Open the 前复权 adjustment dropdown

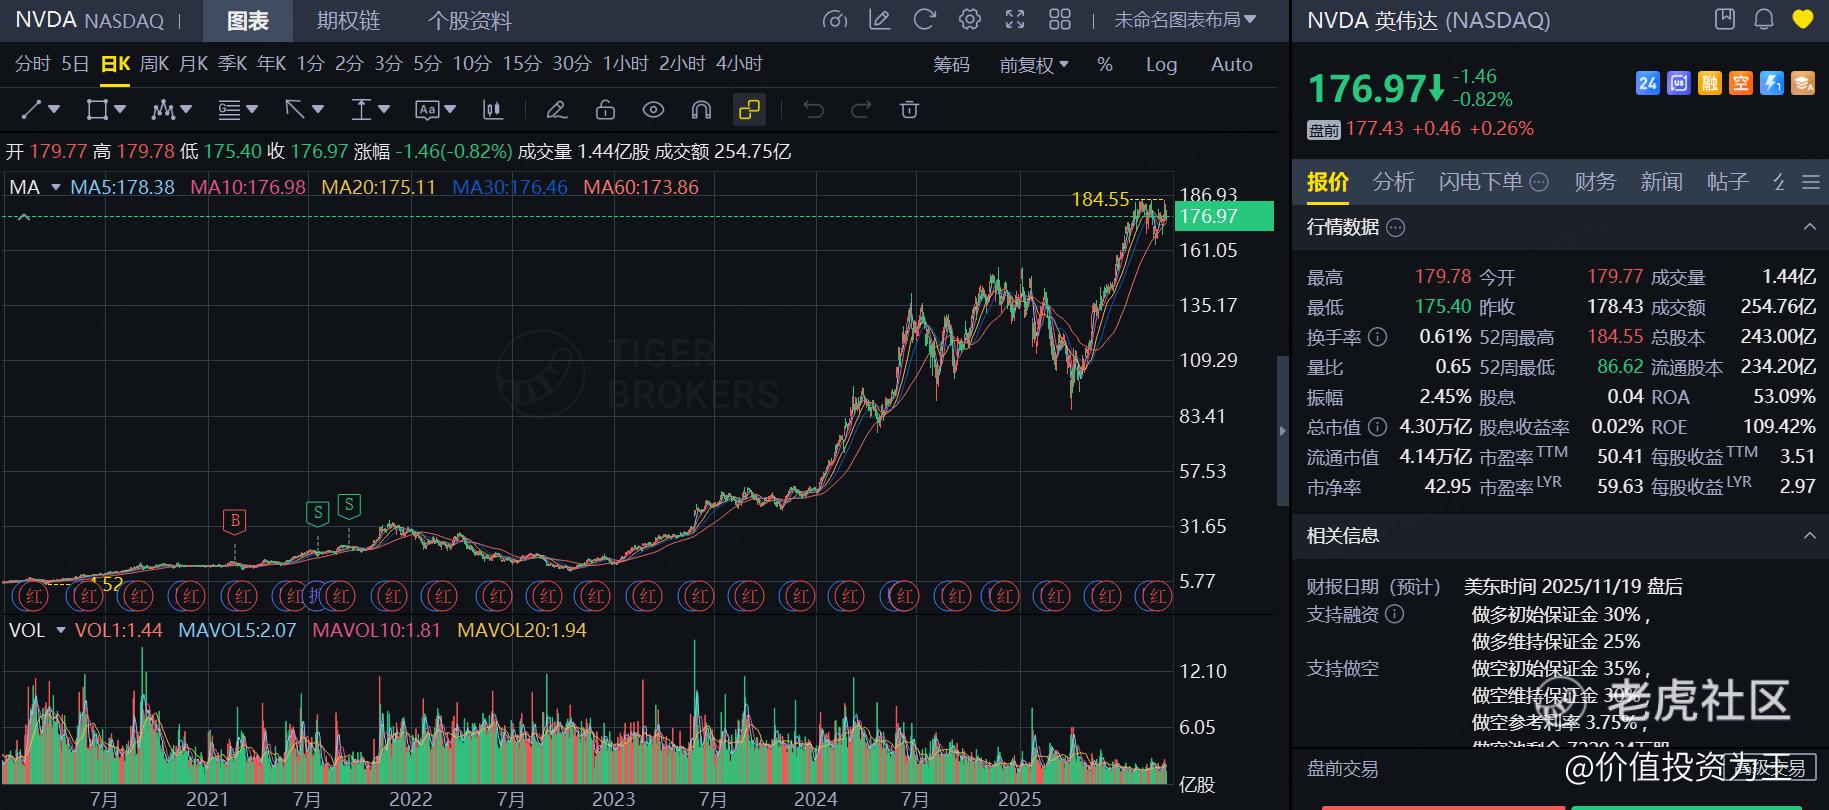[1034, 64]
